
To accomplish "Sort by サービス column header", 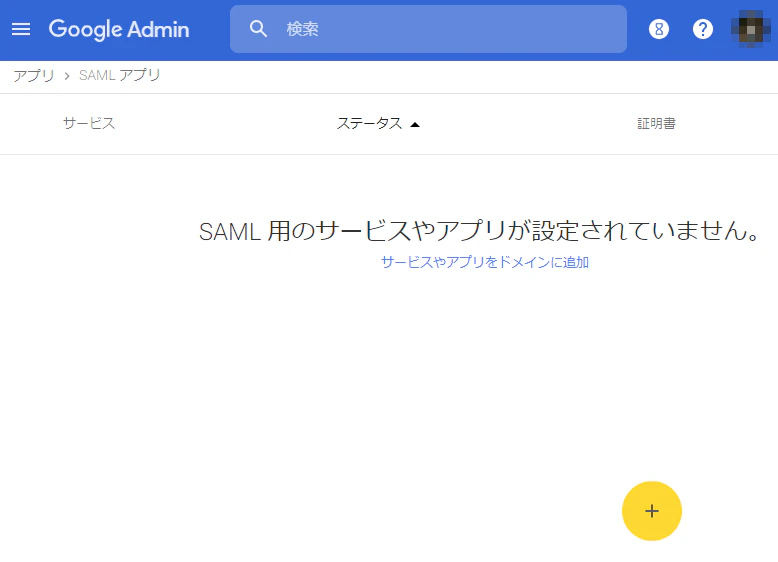I will pos(89,124).
